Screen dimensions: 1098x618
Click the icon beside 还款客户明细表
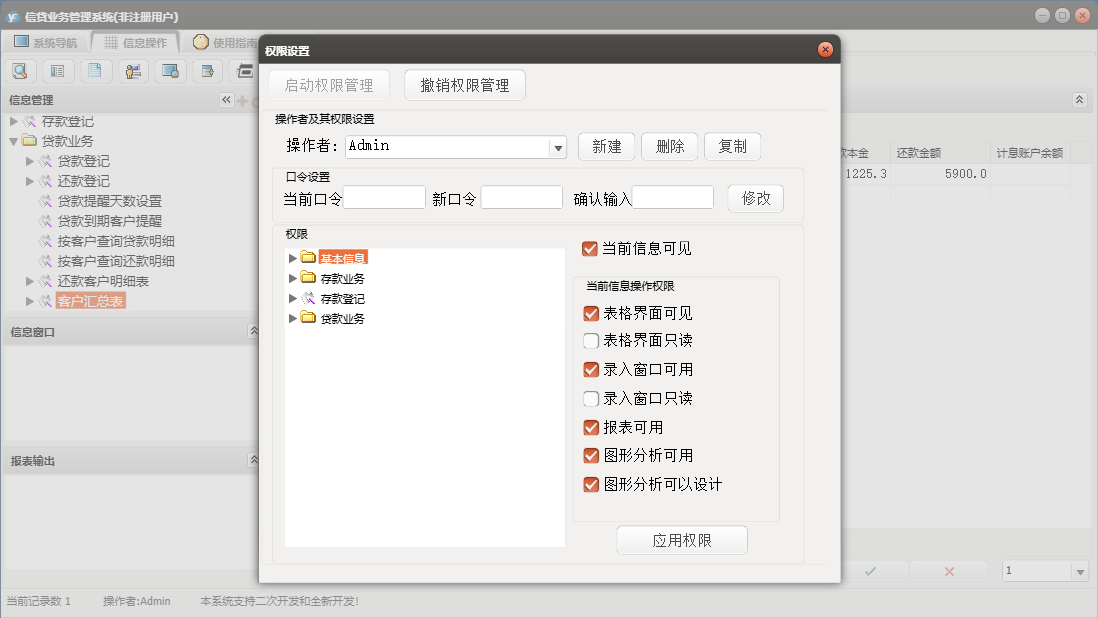(46, 281)
